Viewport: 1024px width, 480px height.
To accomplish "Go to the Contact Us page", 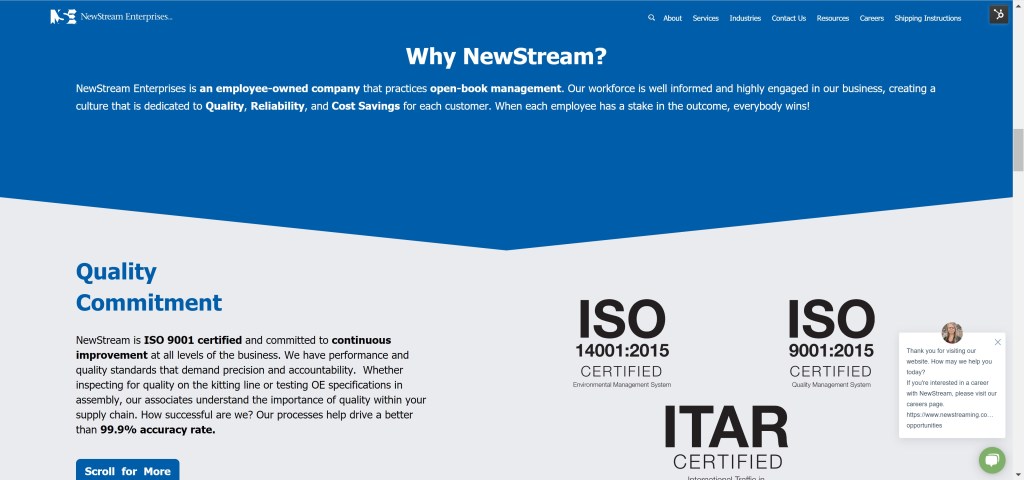I will (788, 18).
